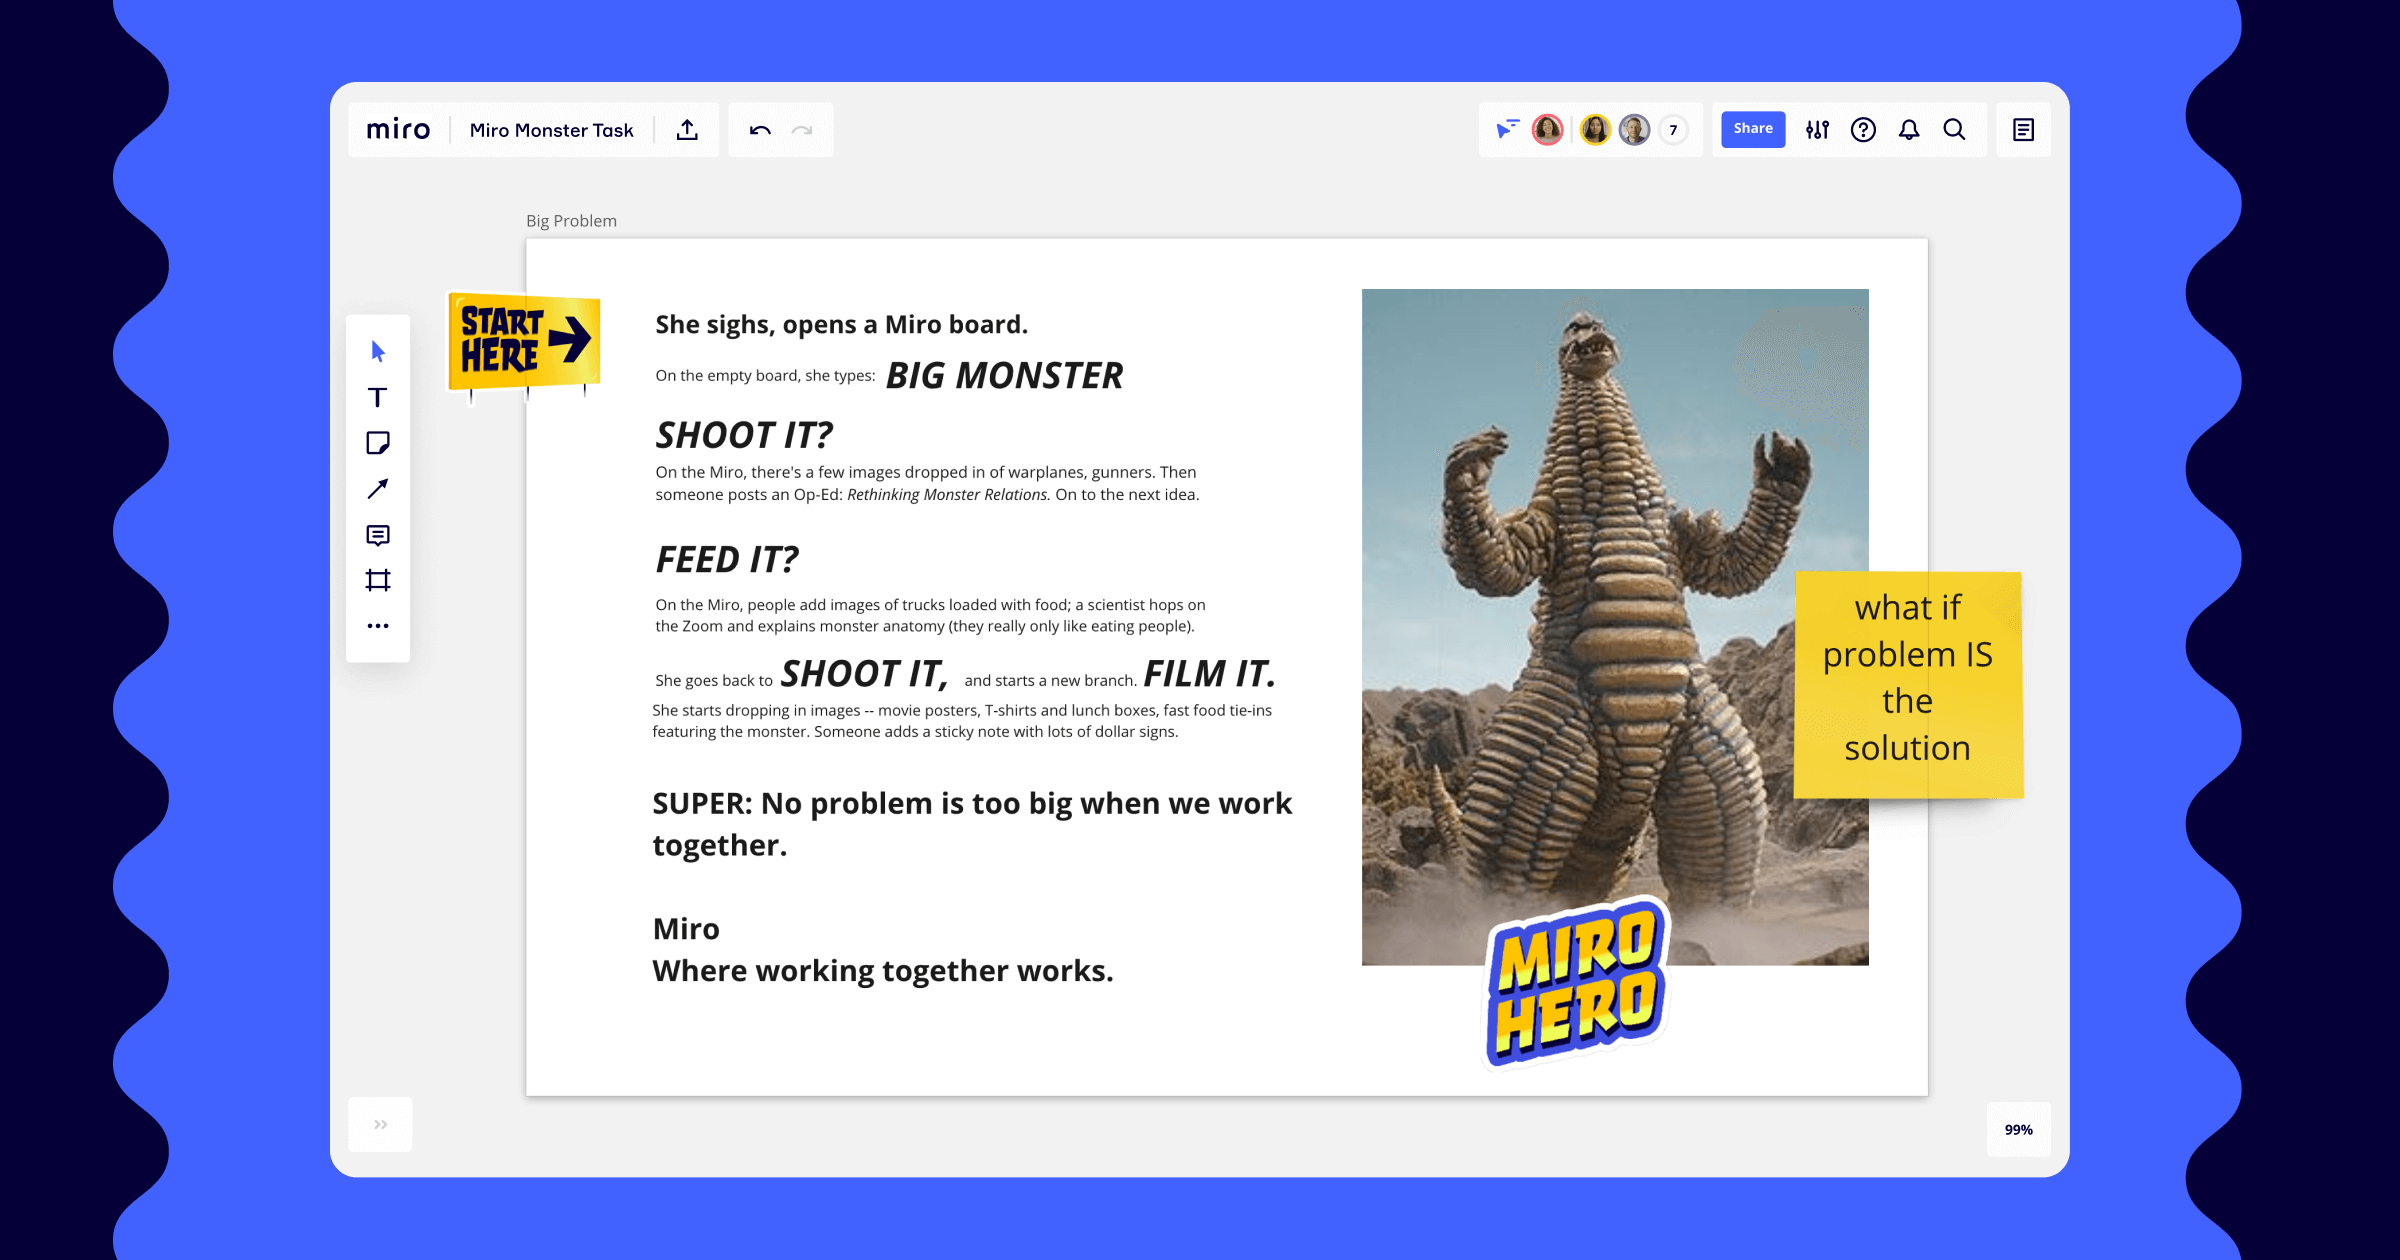Click 'Where working together works.' text

pyautogui.click(x=883, y=971)
